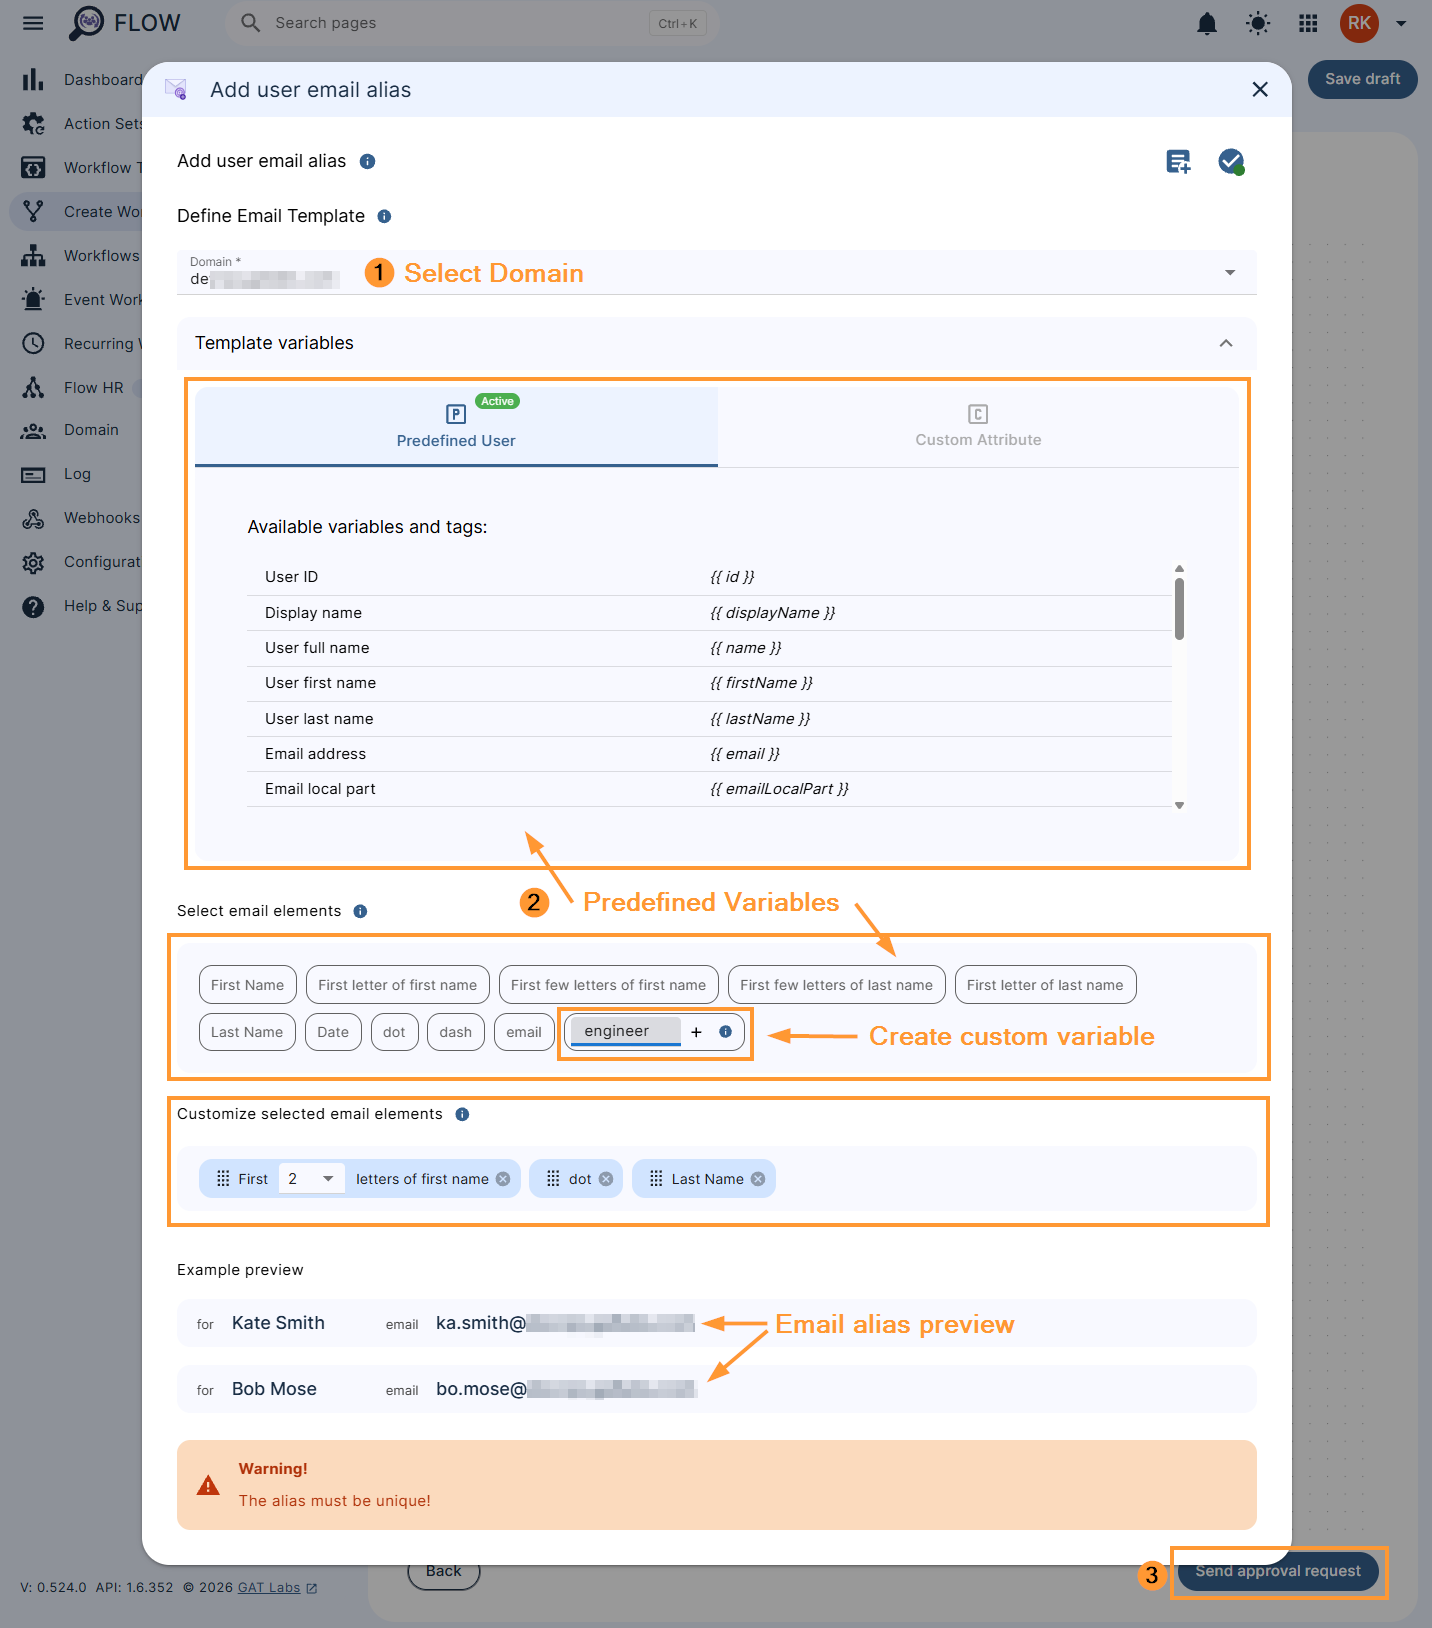Open the GAT Labs footer link
The image size is (1432, 1628).
277,1588
